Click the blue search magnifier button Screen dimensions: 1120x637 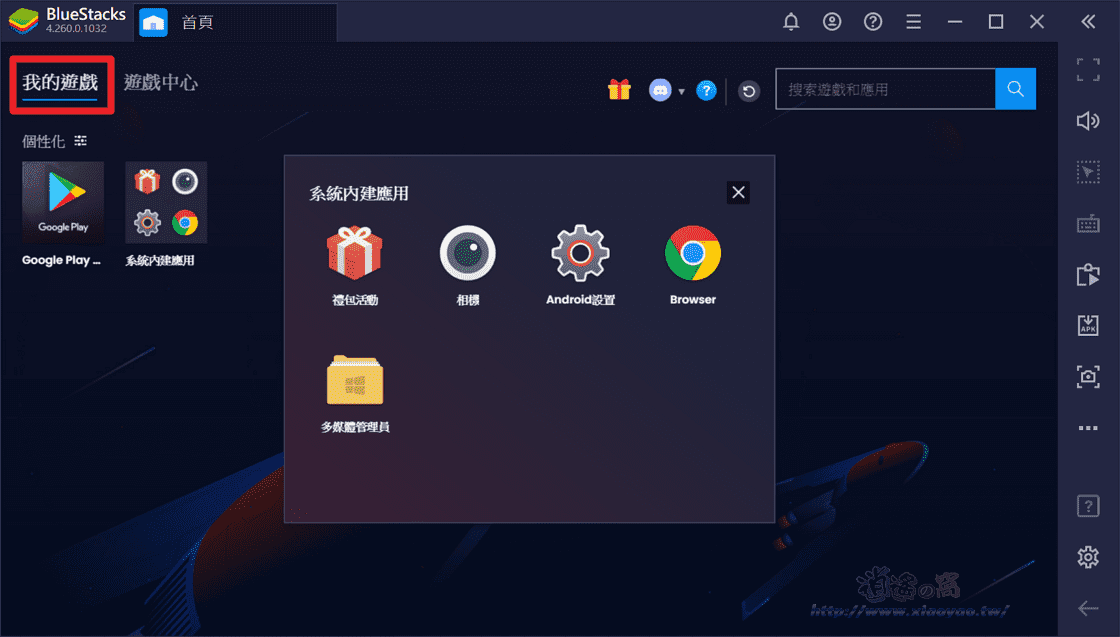pos(1015,89)
